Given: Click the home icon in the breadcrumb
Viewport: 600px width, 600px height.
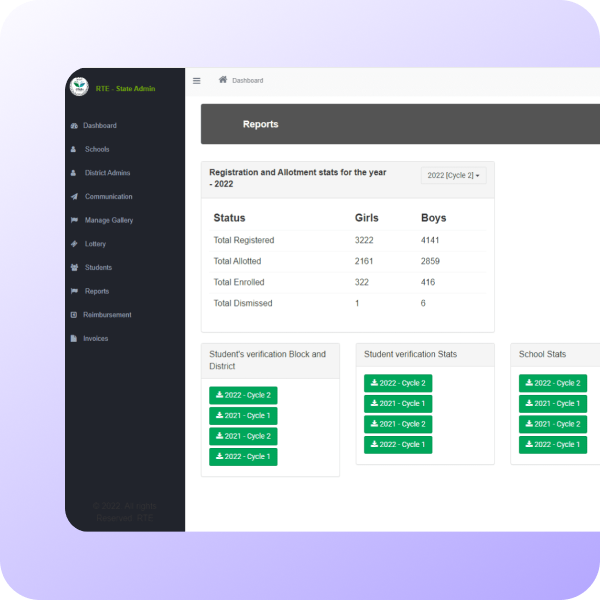Looking at the screenshot, I should [223, 80].
